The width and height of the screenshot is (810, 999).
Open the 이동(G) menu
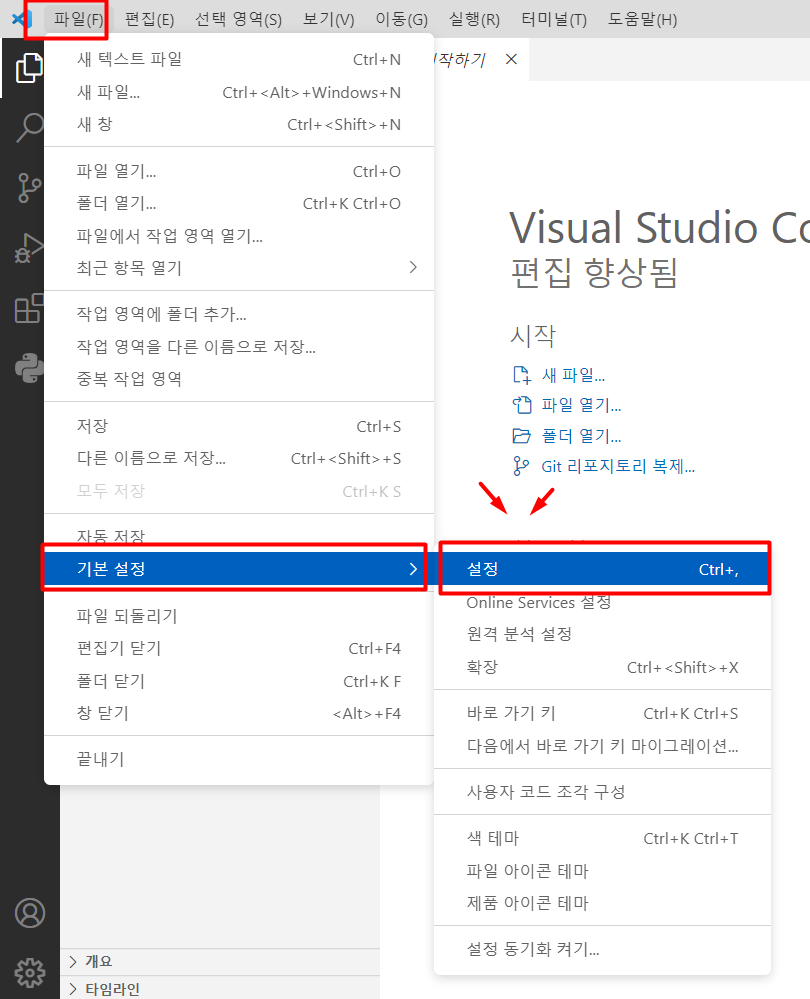click(401, 20)
